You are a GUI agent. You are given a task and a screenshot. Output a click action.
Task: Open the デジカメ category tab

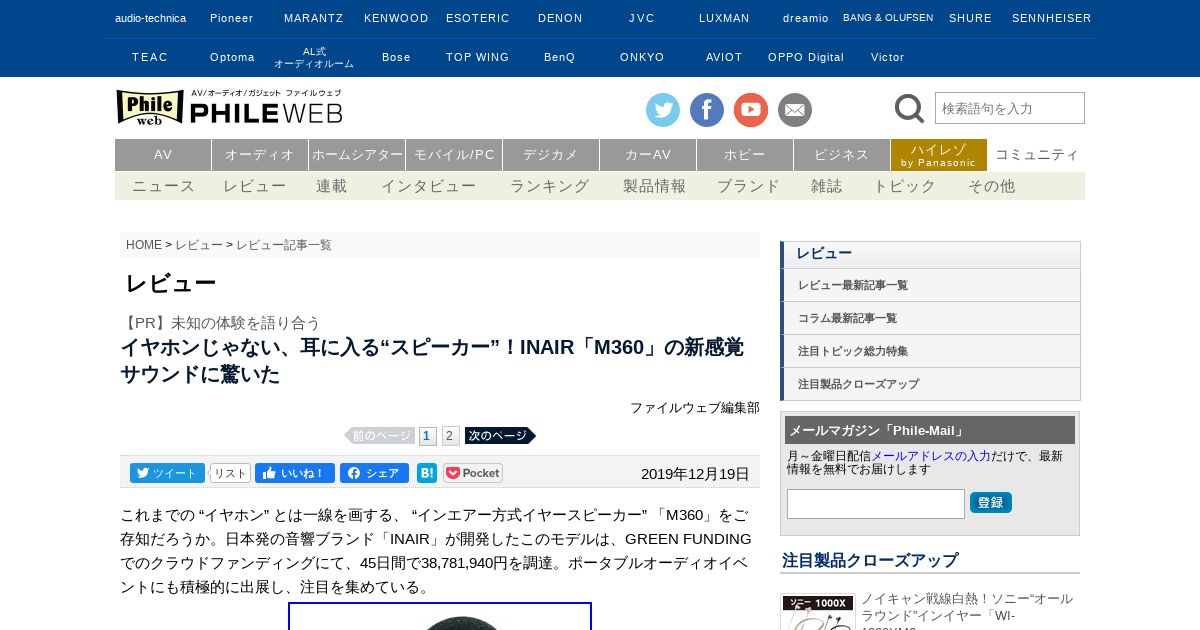551,155
